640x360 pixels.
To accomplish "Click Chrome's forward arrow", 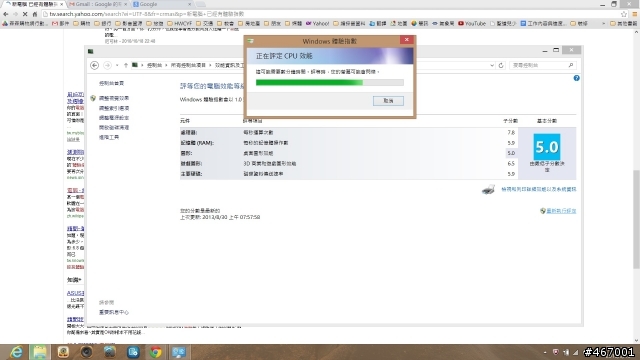I will point(15,14).
